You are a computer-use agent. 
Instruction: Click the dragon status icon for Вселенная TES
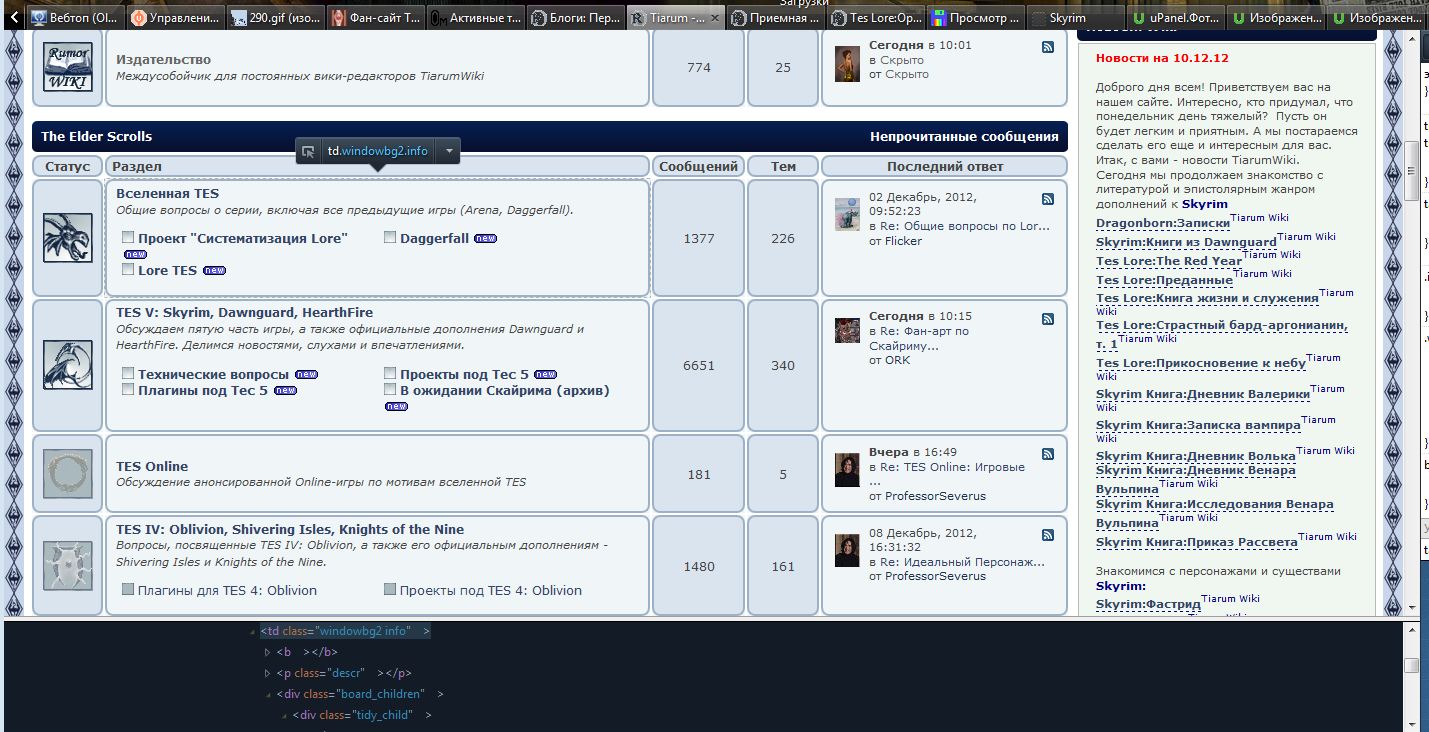(68, 237)
